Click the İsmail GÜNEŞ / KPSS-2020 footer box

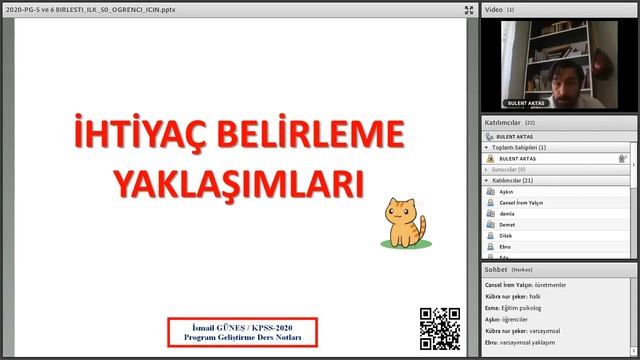pos(242,332)
